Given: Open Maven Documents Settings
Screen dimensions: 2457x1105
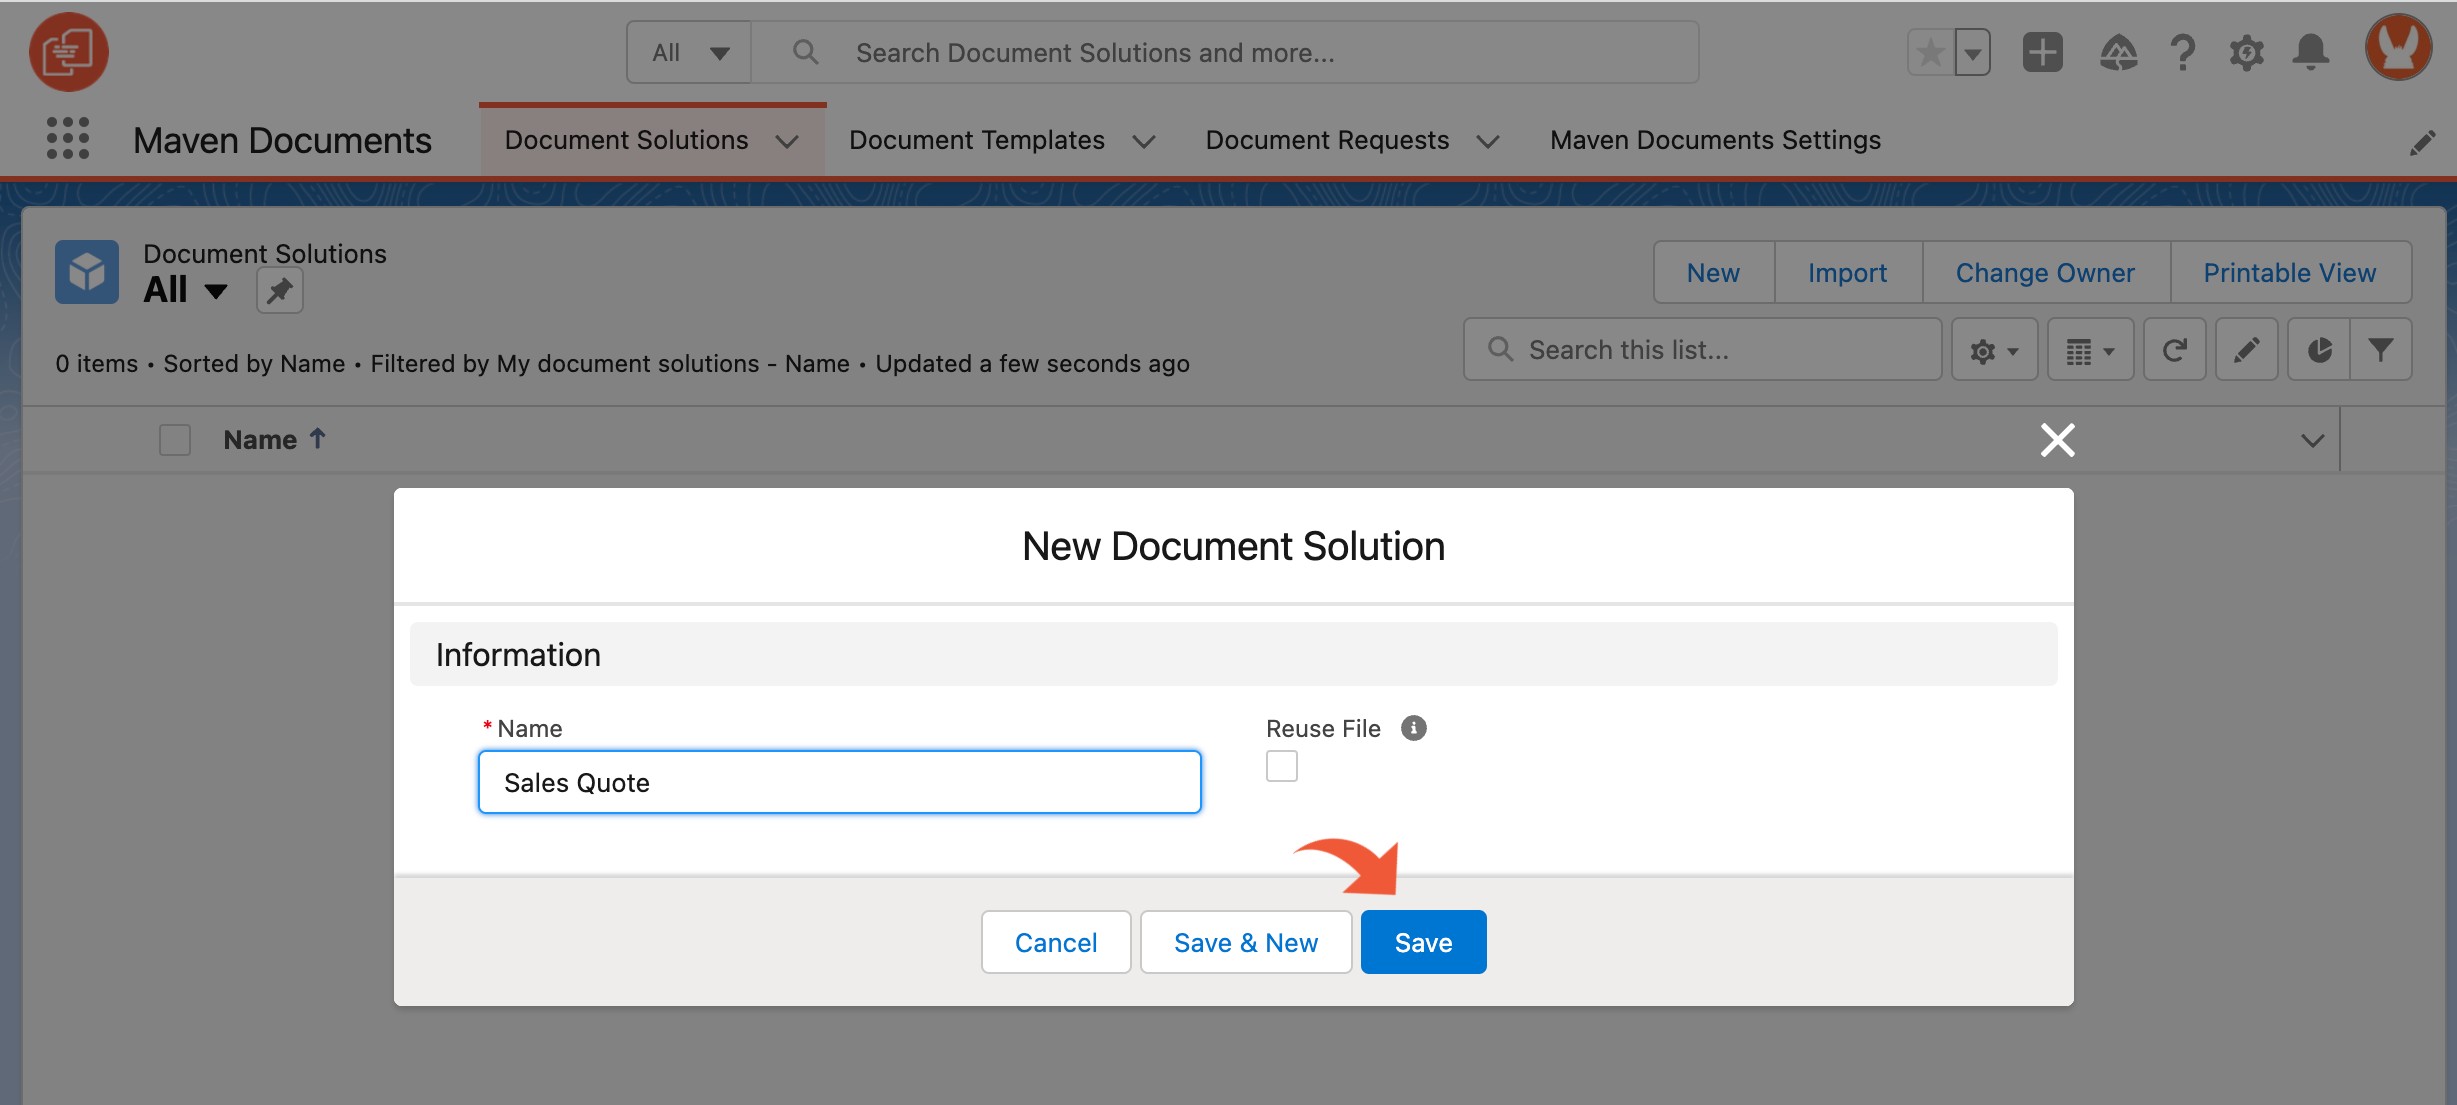Looking at the screenshot, I should 1714,140.
